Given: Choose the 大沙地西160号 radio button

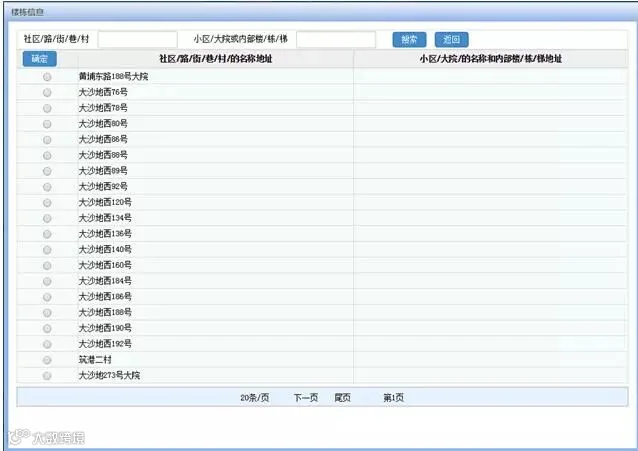Looking at the screenshot, I should [47, 265].
